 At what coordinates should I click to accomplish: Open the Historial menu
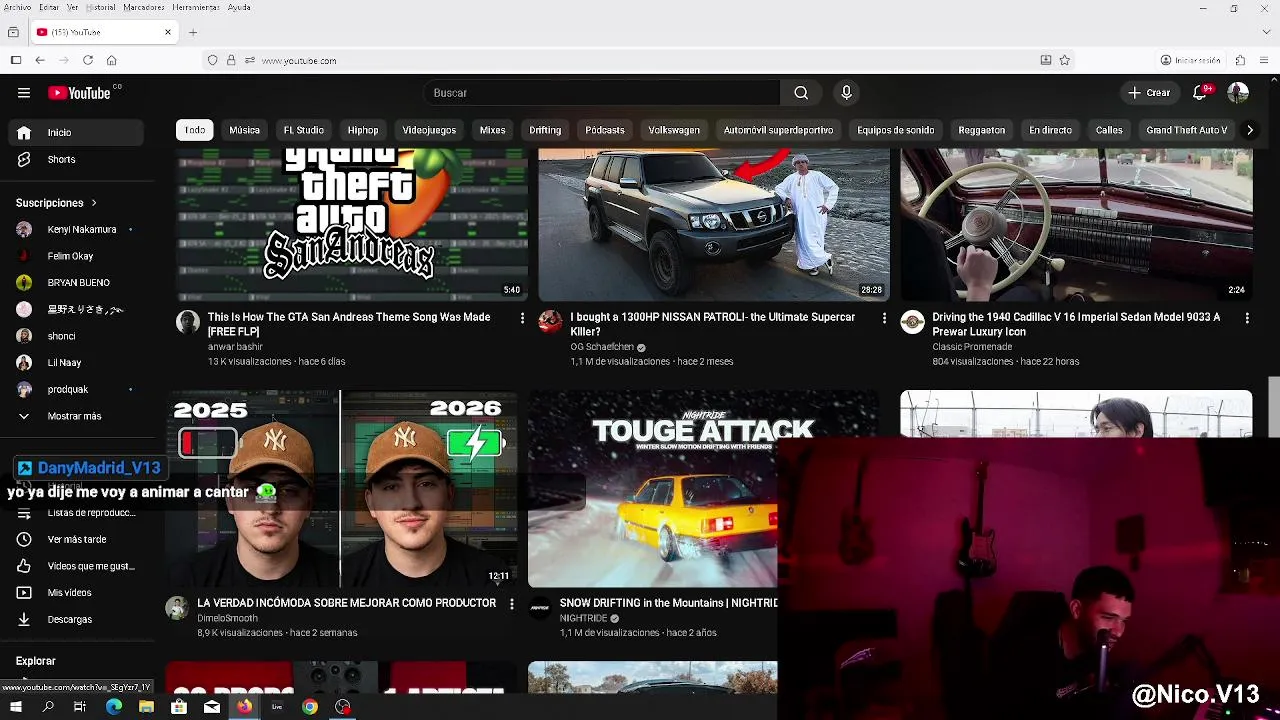pyautogui.click(x=100, y=7)
